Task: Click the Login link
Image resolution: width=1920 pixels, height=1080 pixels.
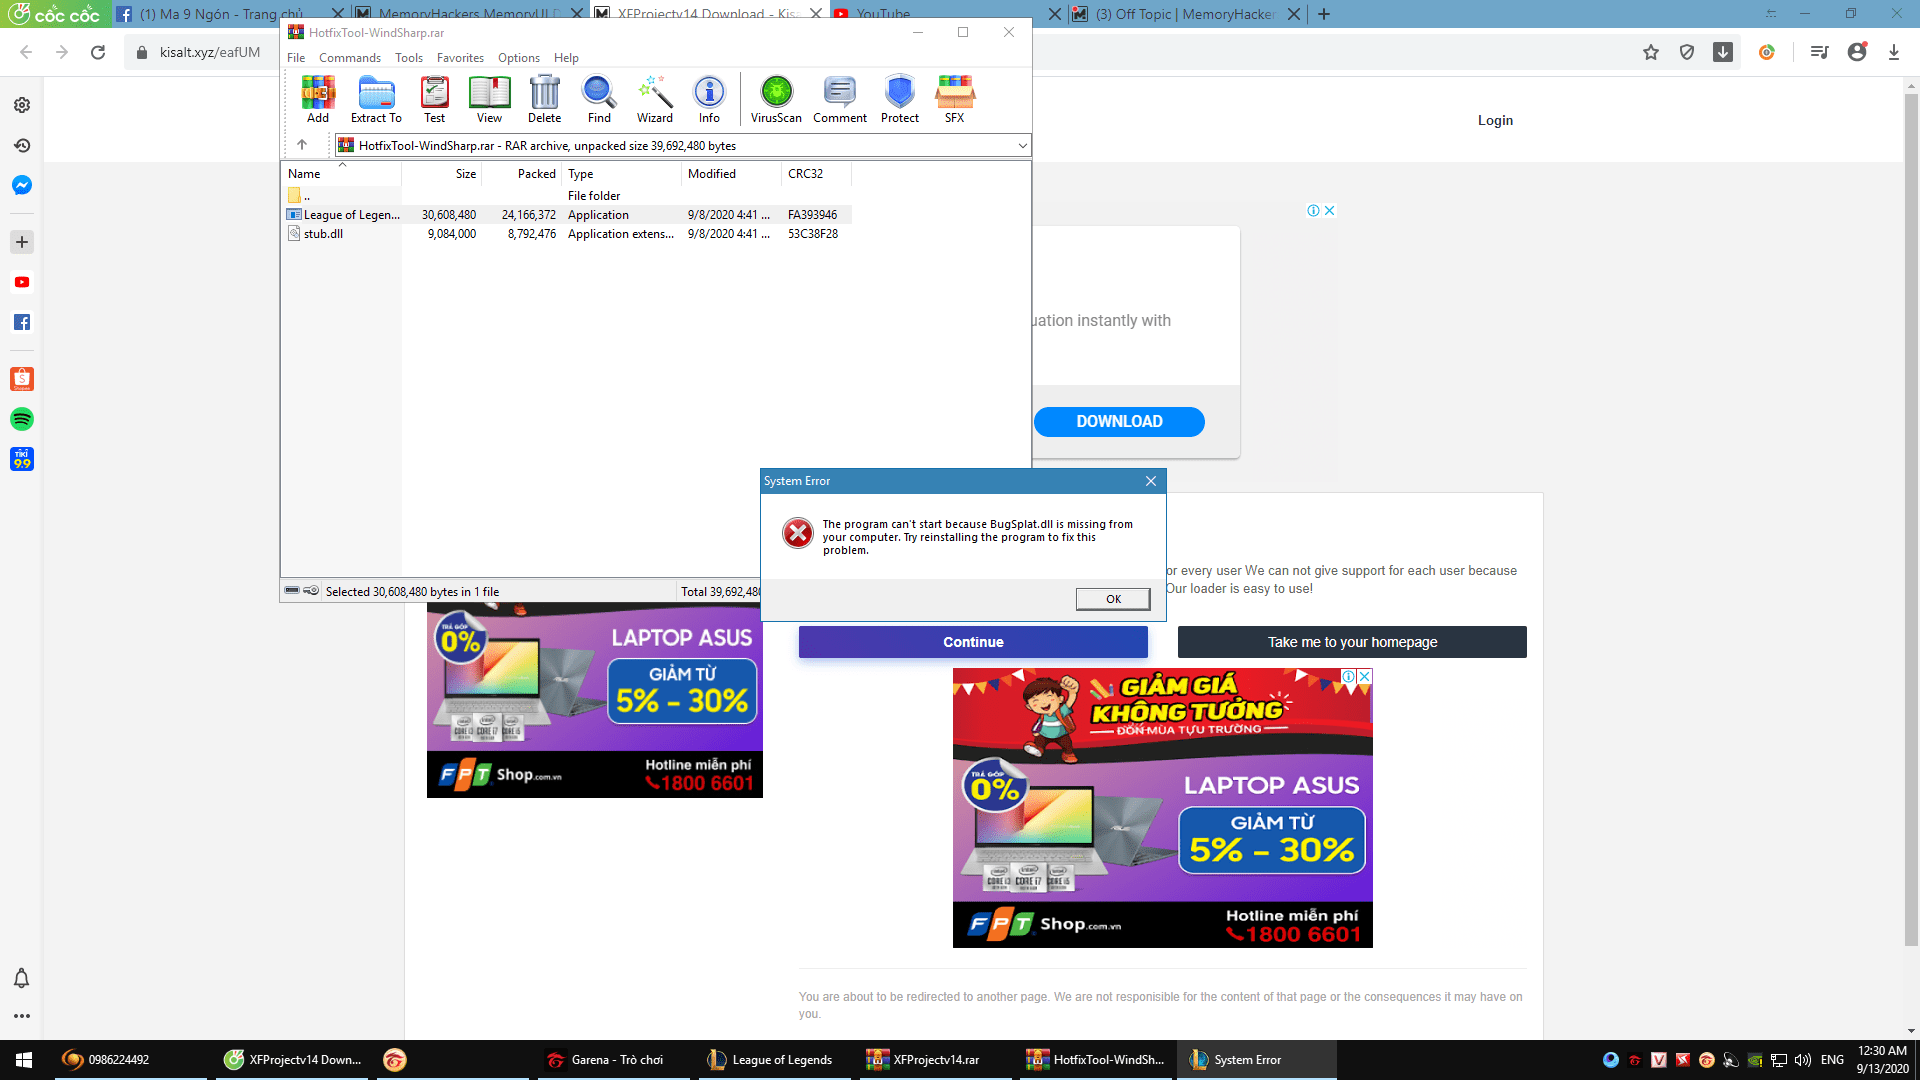Action: click(1495, 120)
